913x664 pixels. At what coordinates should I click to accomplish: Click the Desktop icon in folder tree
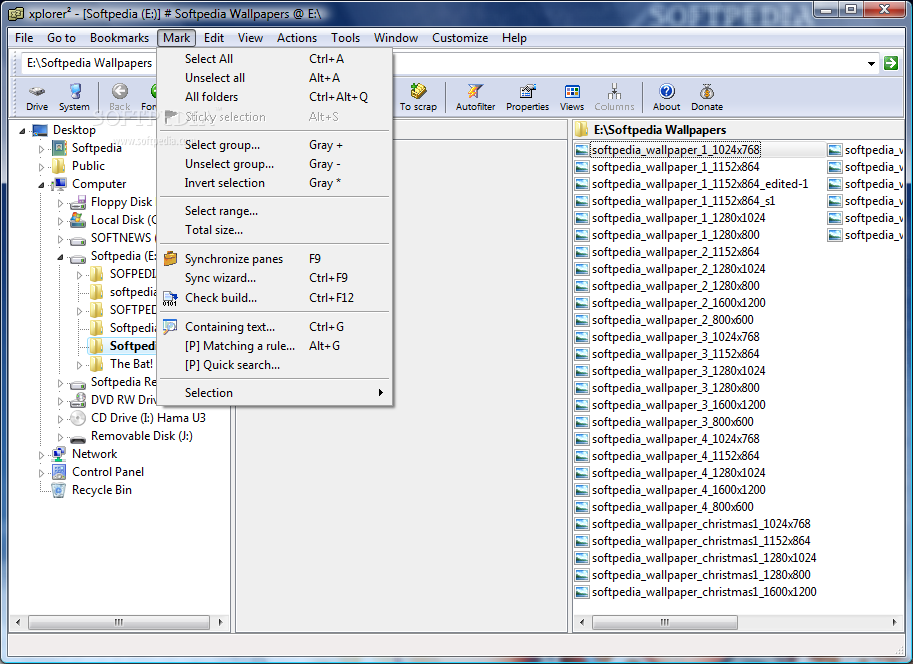tap(40, 130)
